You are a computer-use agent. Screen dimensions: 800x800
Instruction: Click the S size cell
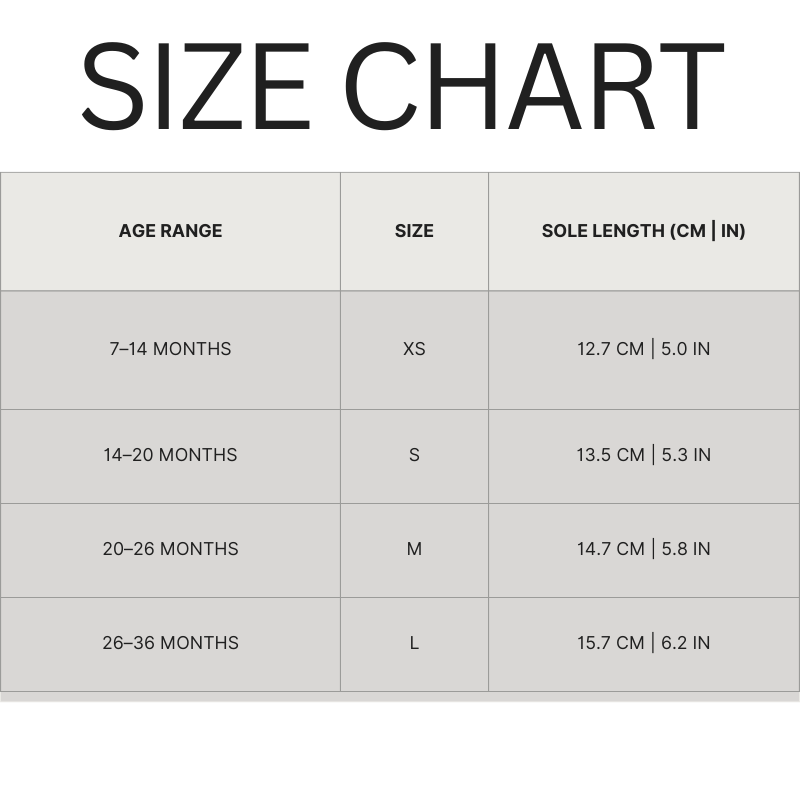[x=414, y=455]
